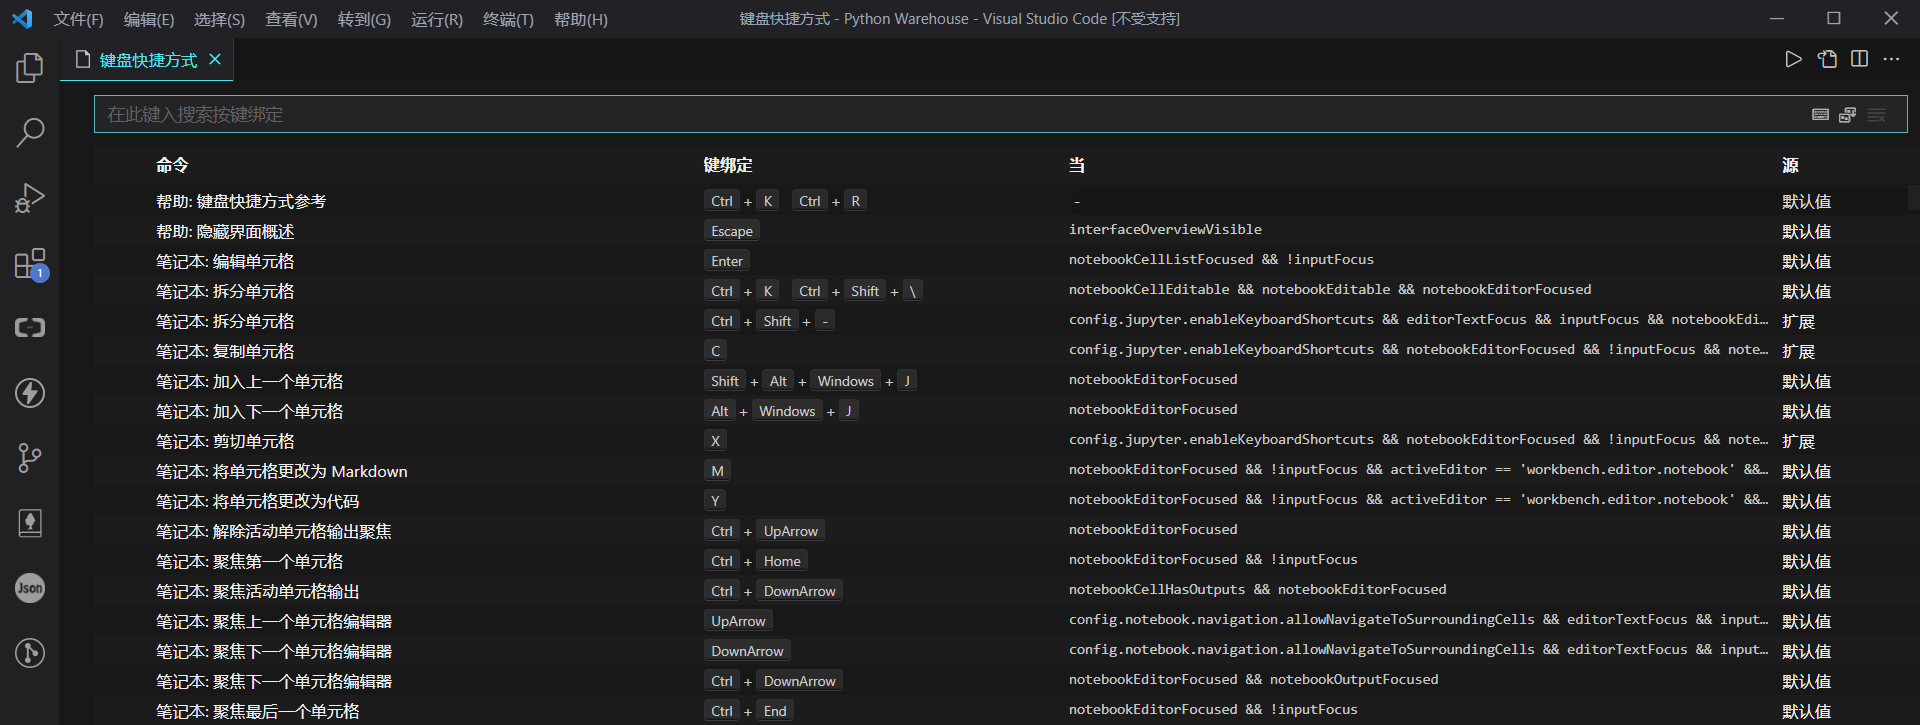This screenshot has height=725, width=1920.
Task: Open the Git graph circular icon
Action: (30, 653)
